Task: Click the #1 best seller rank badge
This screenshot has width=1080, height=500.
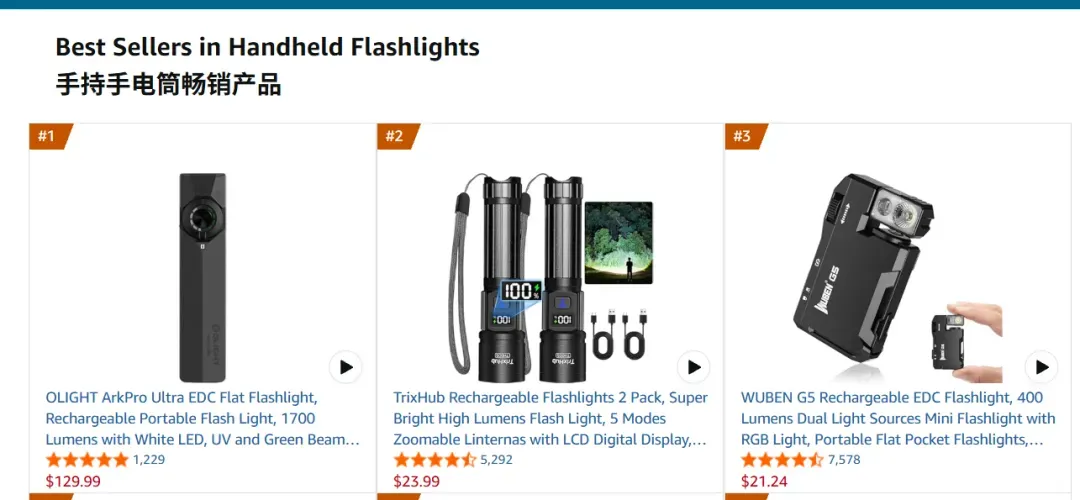Action: point(50,136)
